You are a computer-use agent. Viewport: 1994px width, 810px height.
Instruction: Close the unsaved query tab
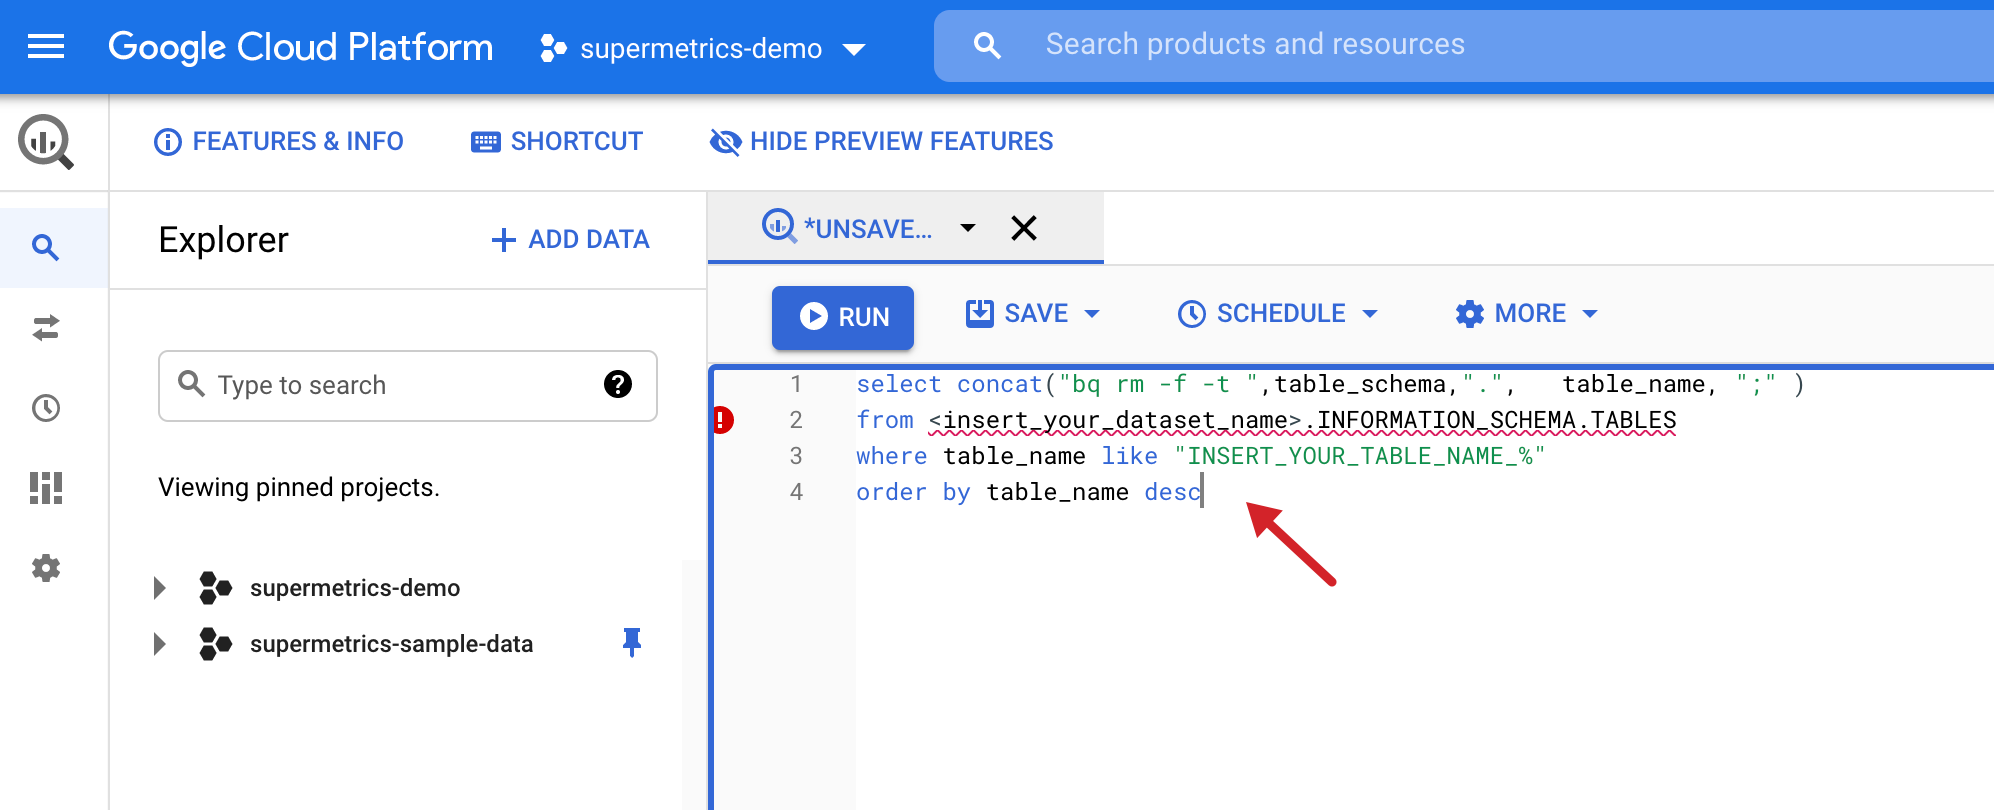pyautogui.click(x=1024, y=228)
